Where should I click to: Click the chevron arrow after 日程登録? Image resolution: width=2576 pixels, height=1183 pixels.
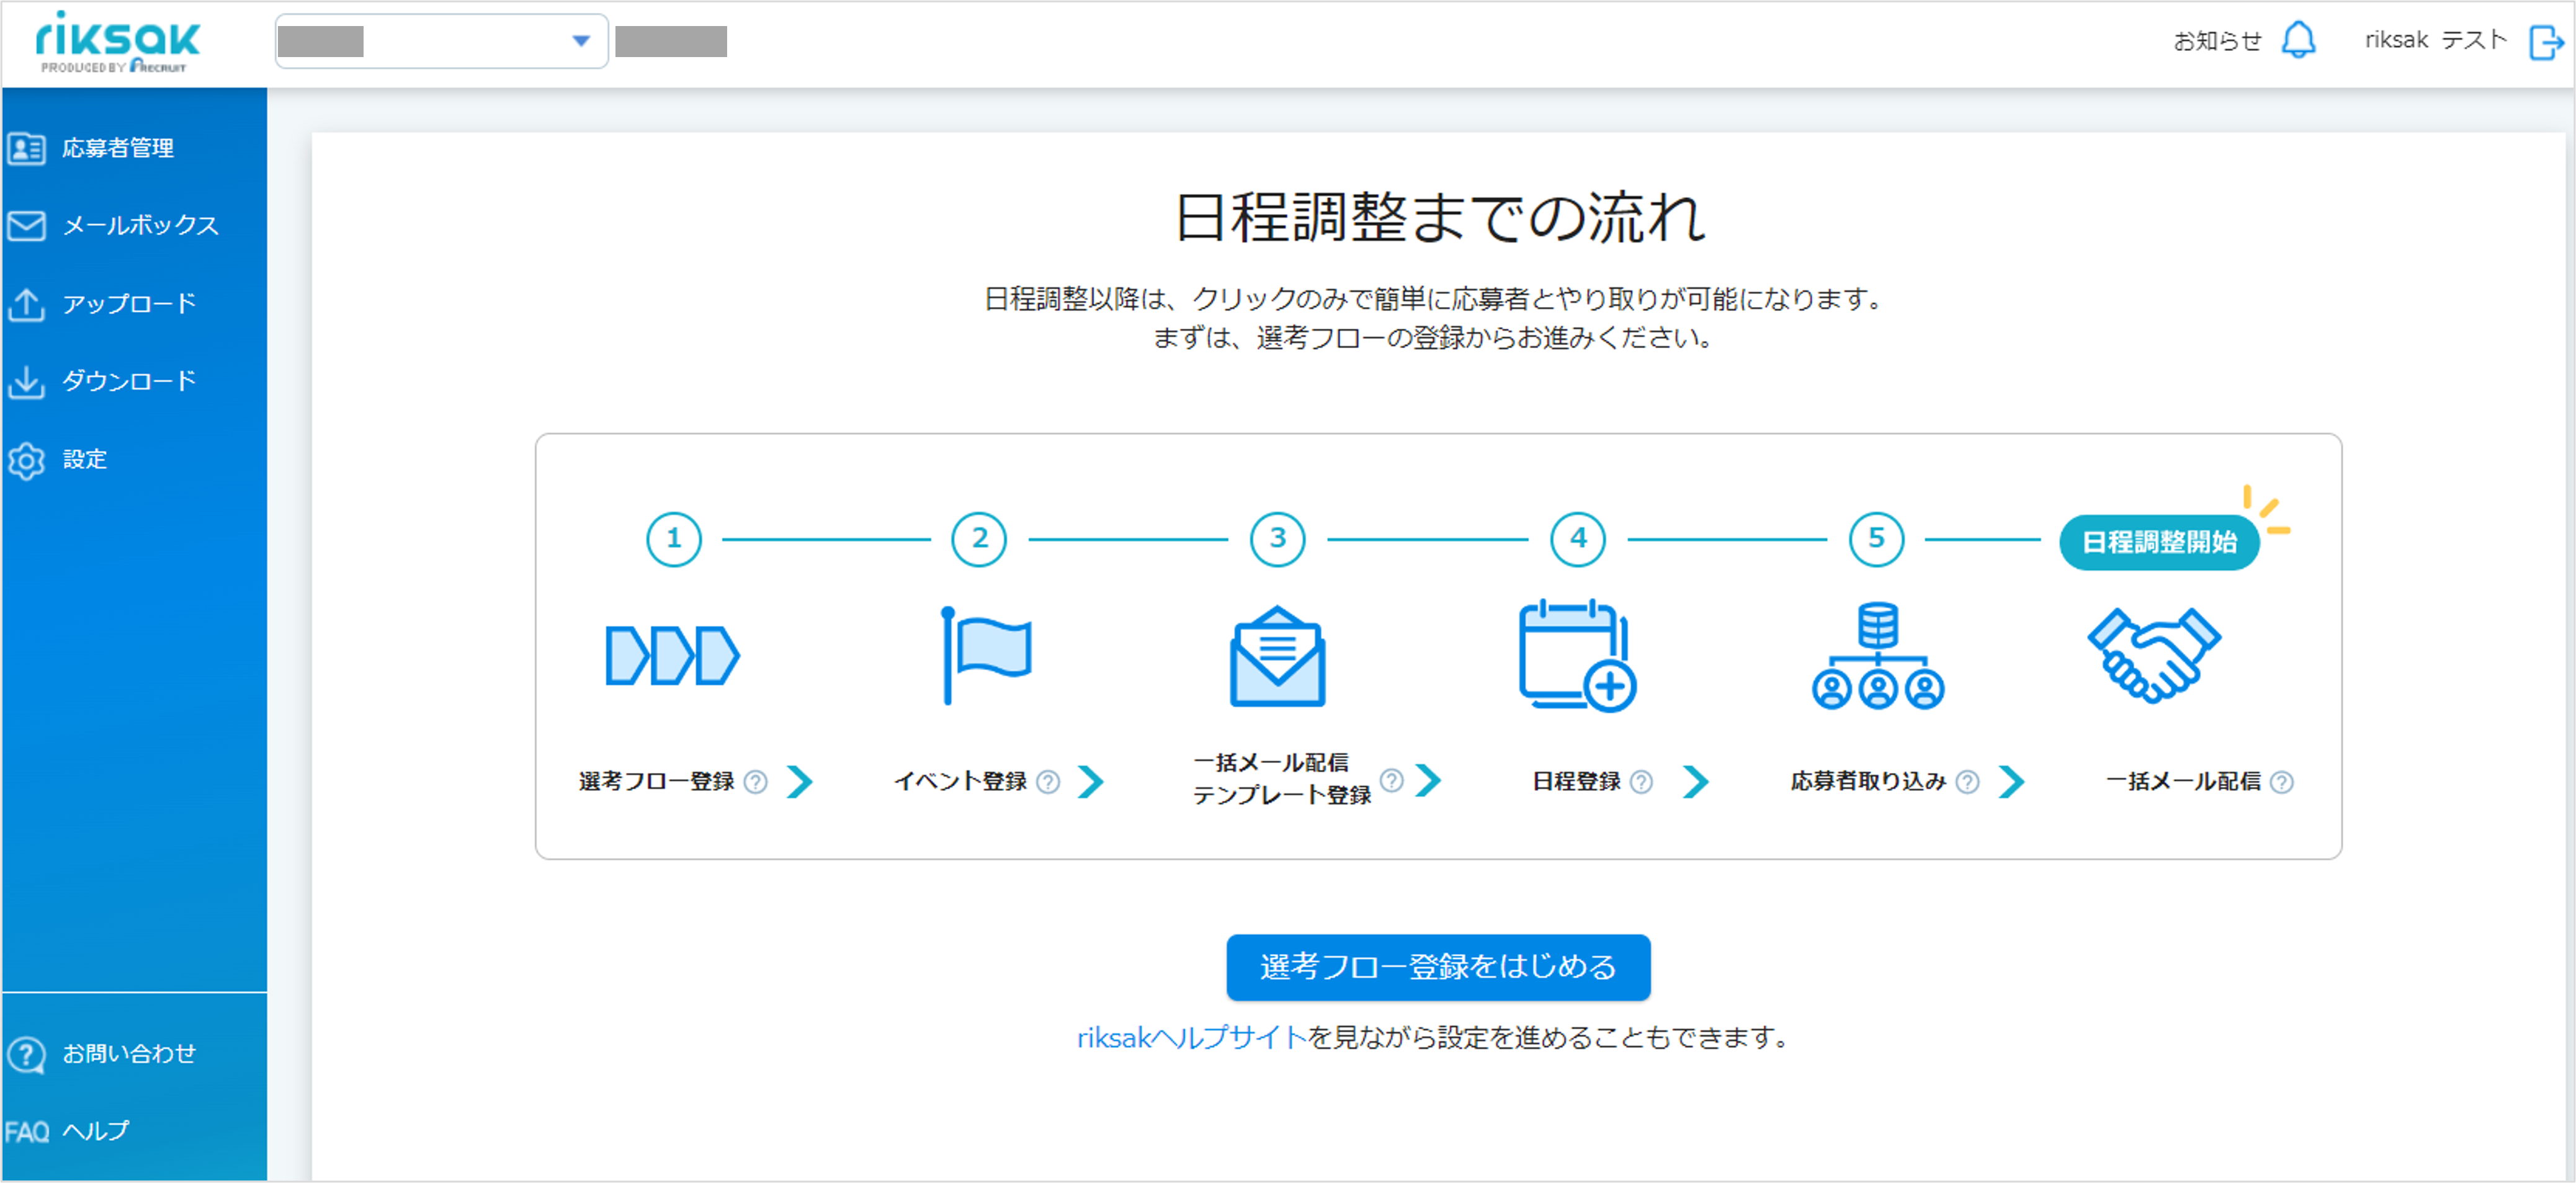pos(1695,782)
